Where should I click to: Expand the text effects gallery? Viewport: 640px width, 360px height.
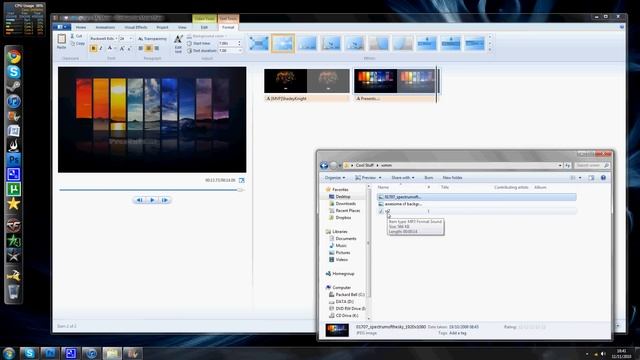click(x=490, y=50)
